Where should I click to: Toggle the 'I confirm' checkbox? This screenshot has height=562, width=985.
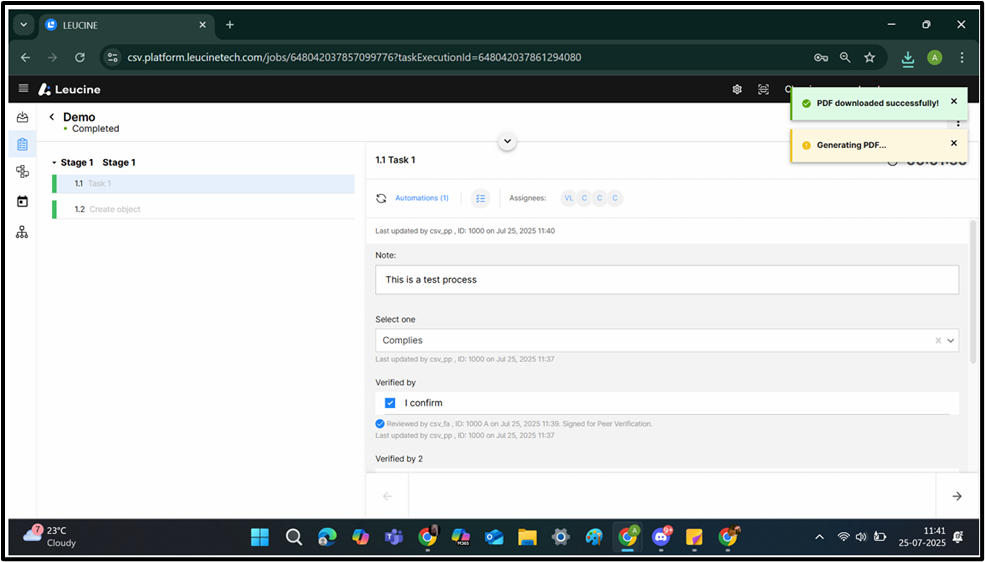[x=390, y=403]
